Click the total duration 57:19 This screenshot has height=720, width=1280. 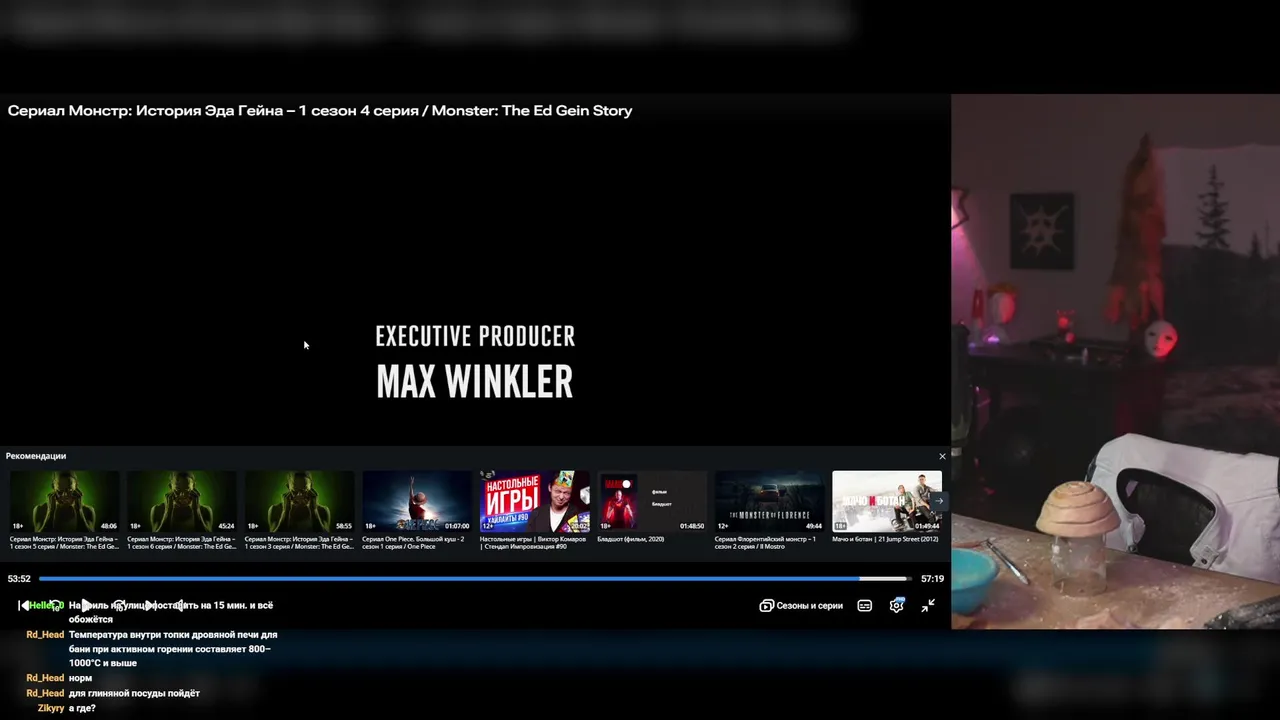pyautogui.click(x=932, y=579)
